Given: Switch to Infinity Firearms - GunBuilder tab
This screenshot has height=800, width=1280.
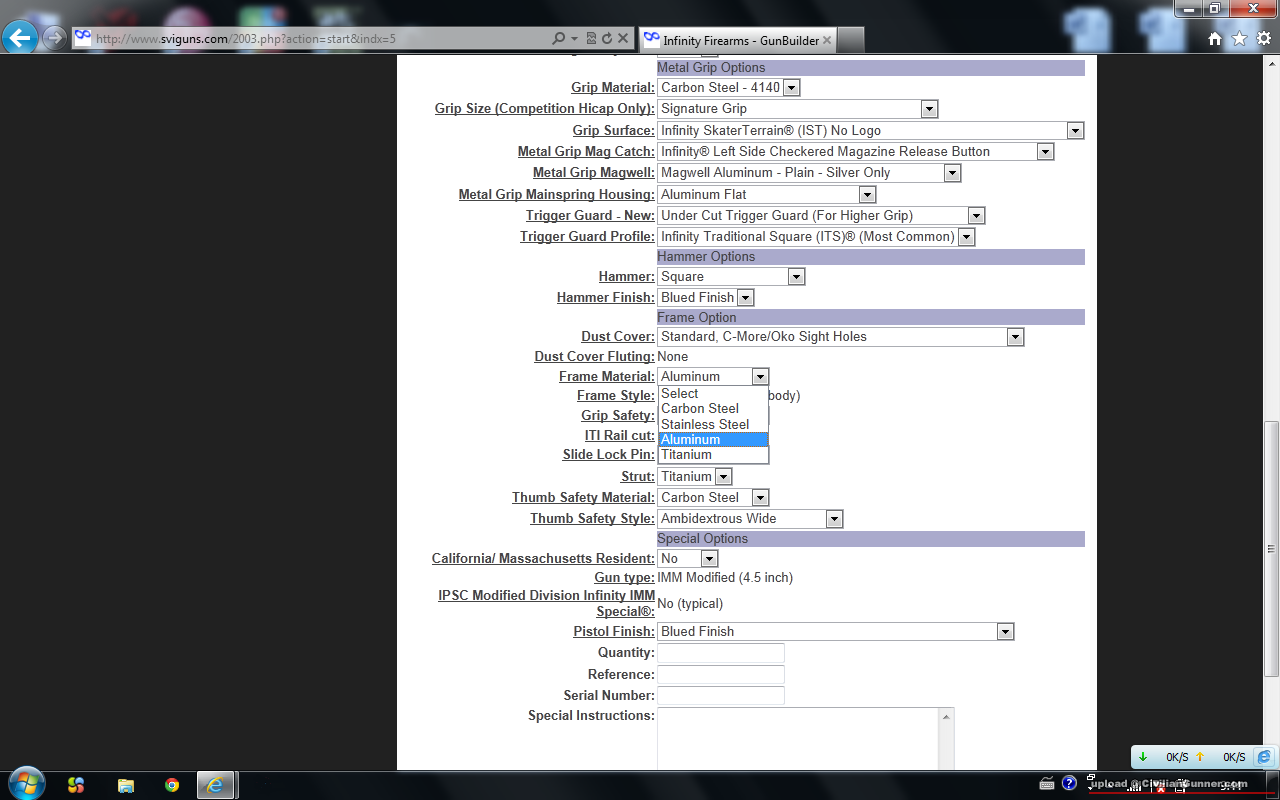Looking at the screenshot, I should click(x=740, y=40).
